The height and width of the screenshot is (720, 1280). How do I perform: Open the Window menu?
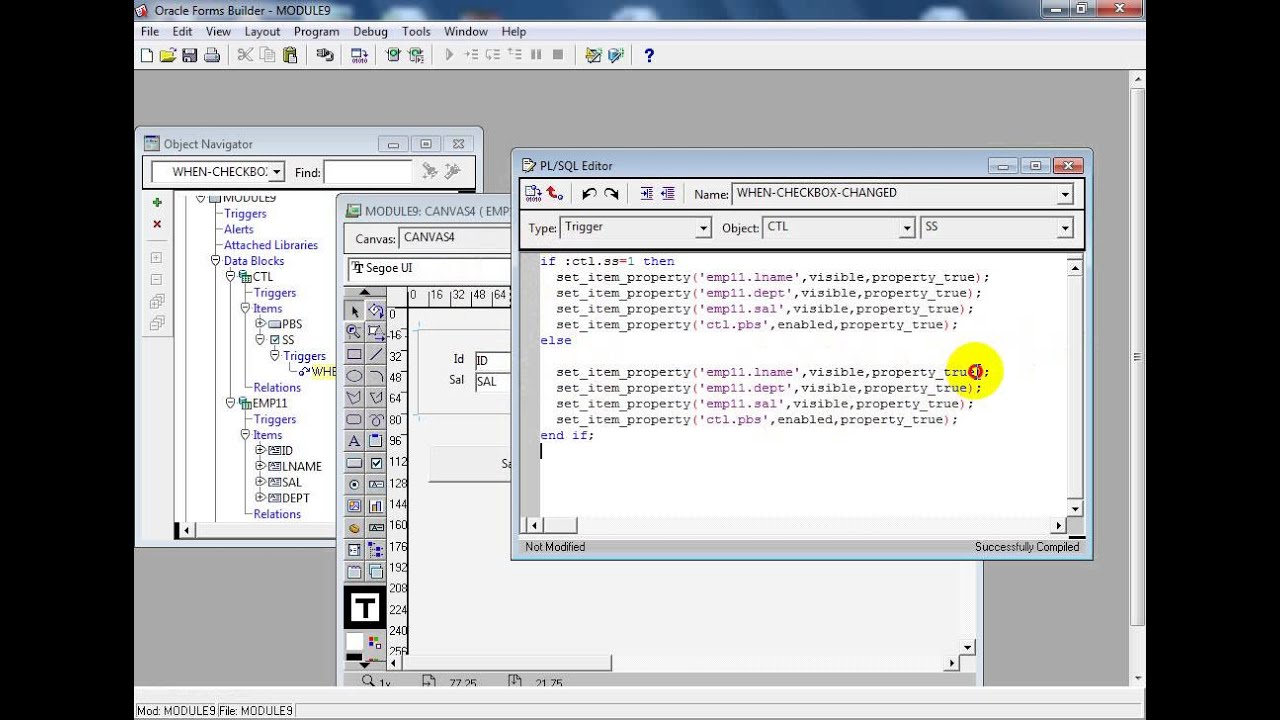tap(466, 31)
